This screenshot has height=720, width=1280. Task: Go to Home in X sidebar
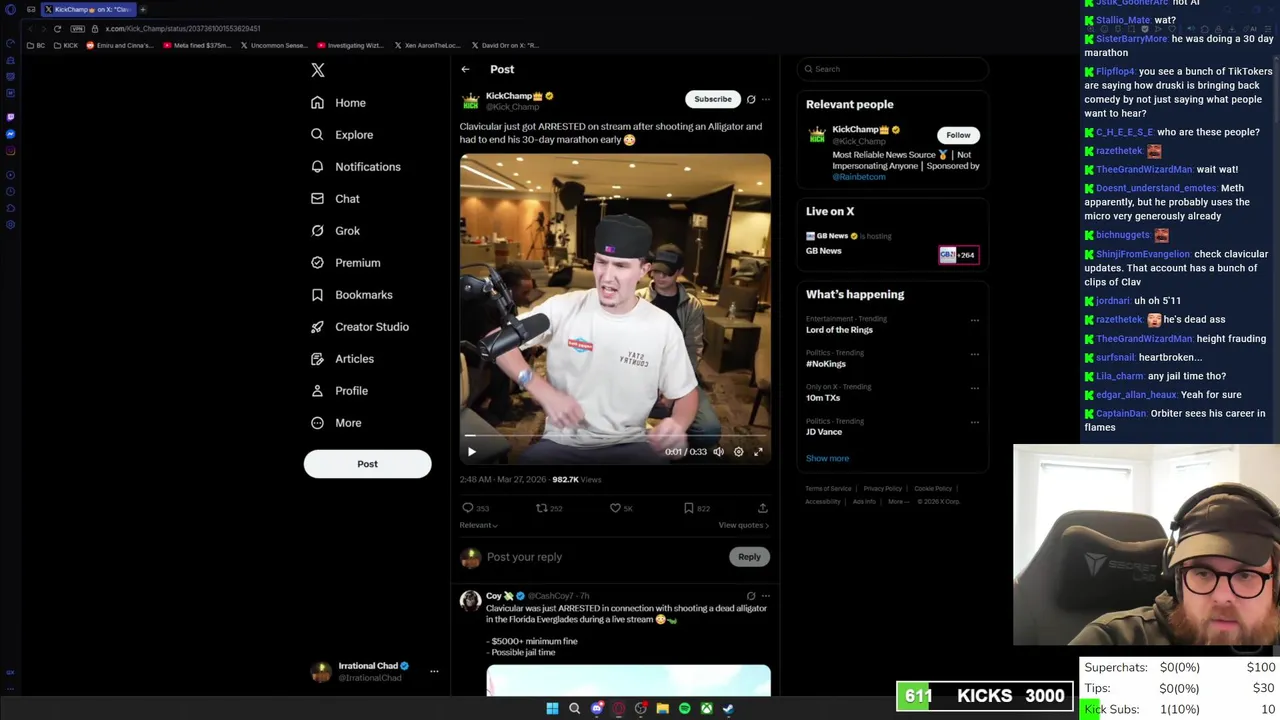(338, 103)
